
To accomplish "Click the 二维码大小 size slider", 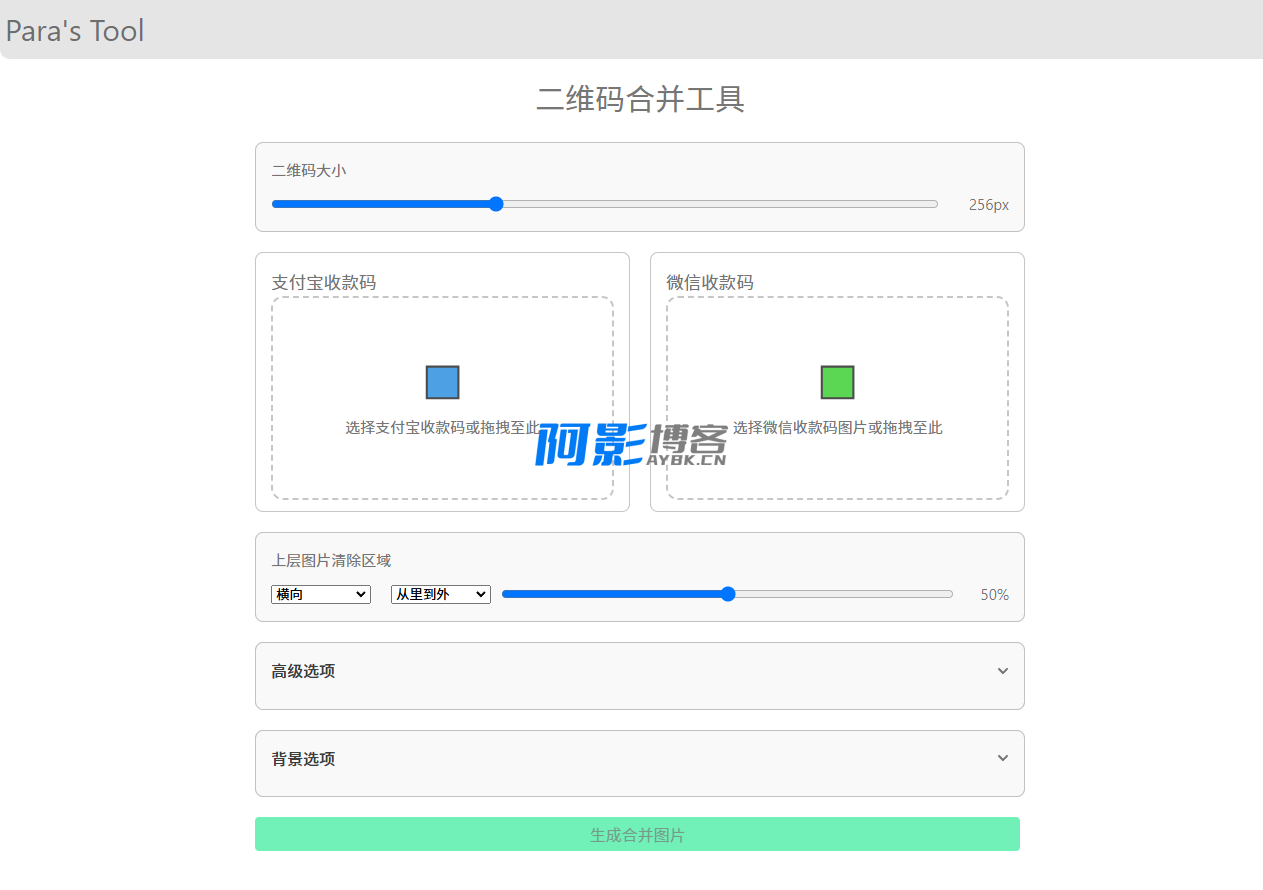I will [x=605, y=204].
